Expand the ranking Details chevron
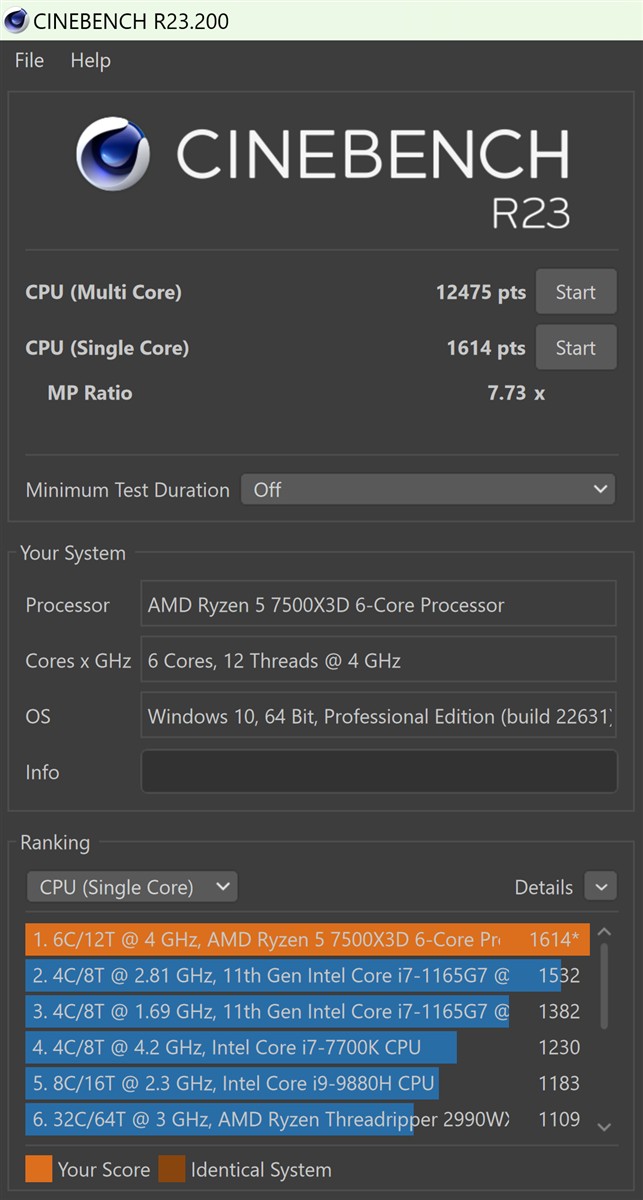This screenshot has height=1200, width=643. click(600, 887)
